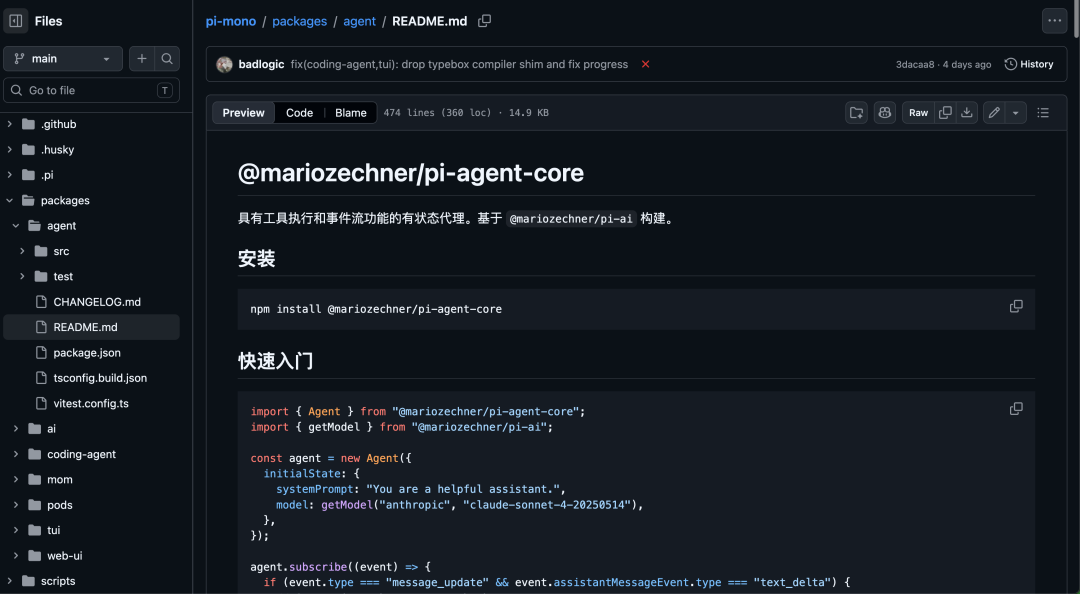Open package.json in file tree
The height and width of the screenshot is (594, 1080).
87,353
